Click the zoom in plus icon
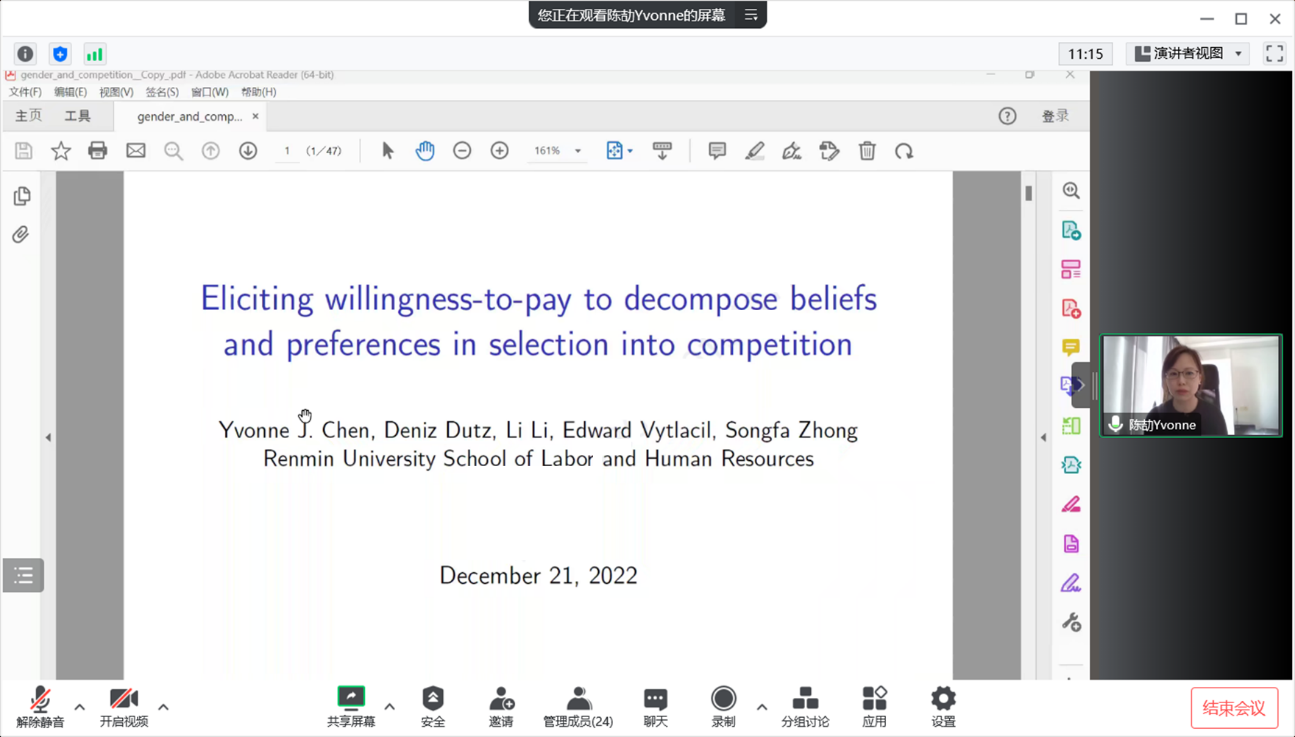The image size is (1295, 737). [x=499, y=151]
